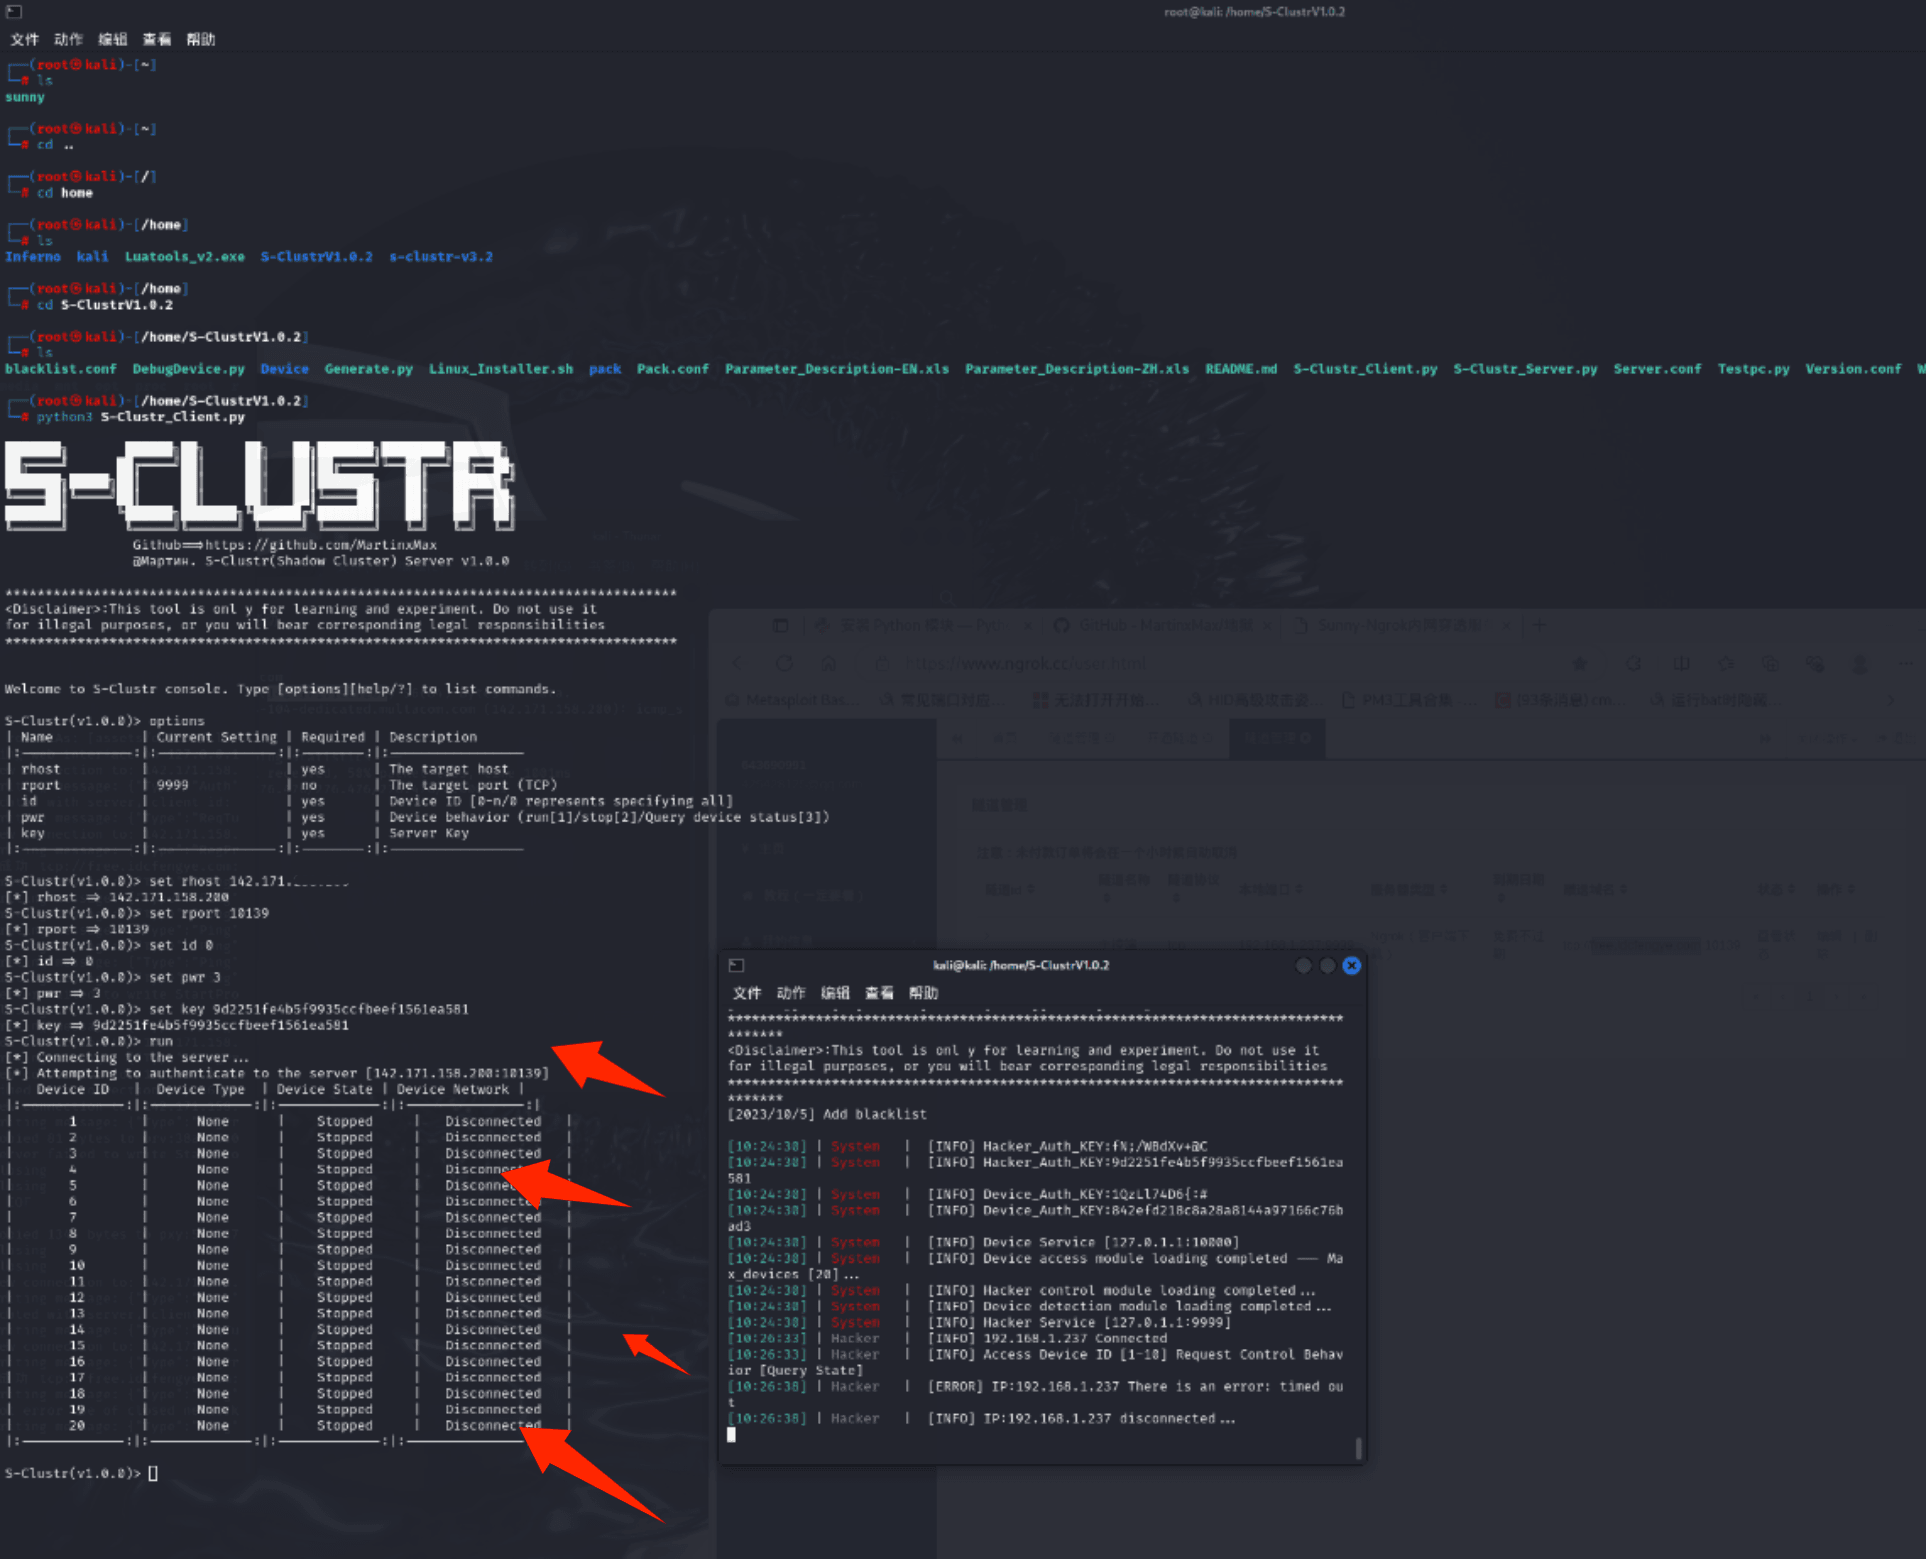This screenshot has width=1926, height=1559.
Task: Open 文件 menu in kali@kali terminal window
Action: [747, 993]
